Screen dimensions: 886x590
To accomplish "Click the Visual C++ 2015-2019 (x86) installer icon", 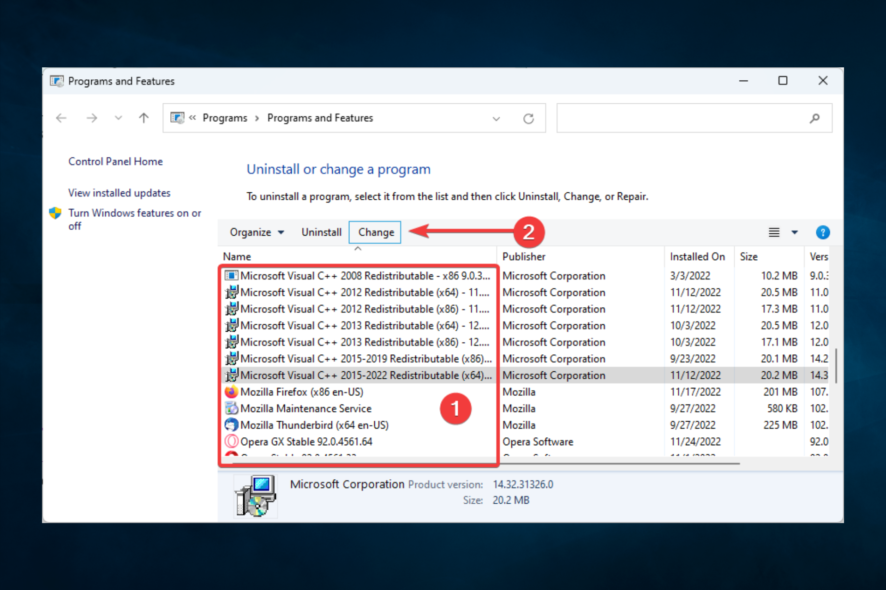I will (x=231, y=358).
